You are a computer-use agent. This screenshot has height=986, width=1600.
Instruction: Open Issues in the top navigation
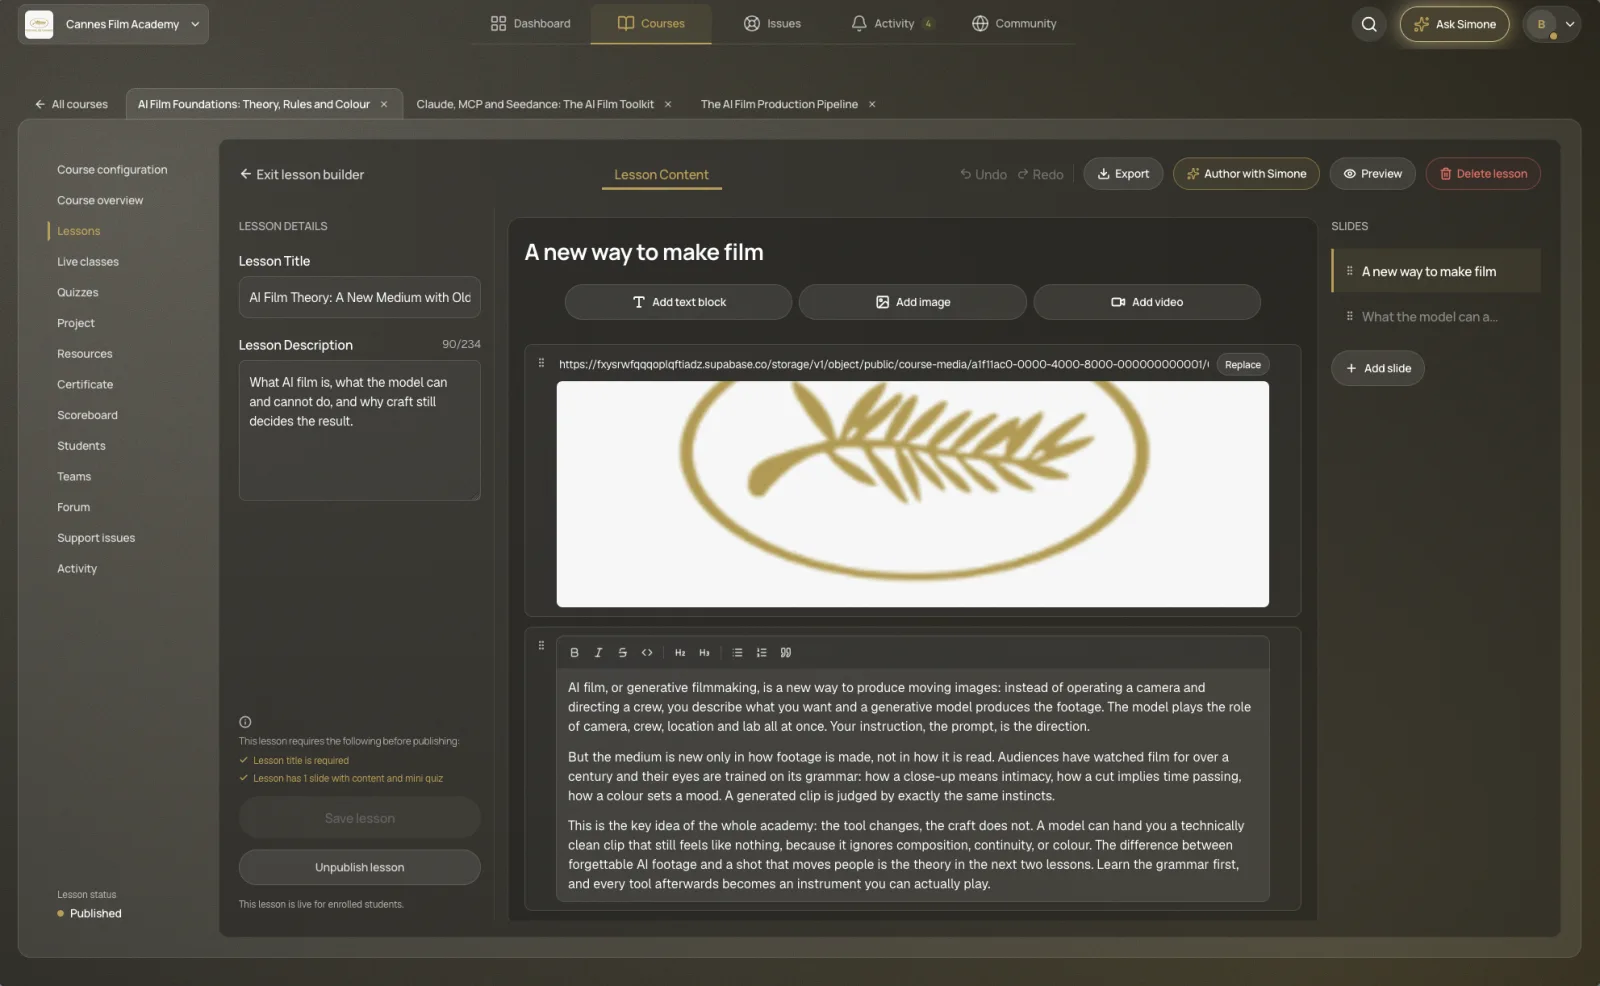[x=772, y=24]
